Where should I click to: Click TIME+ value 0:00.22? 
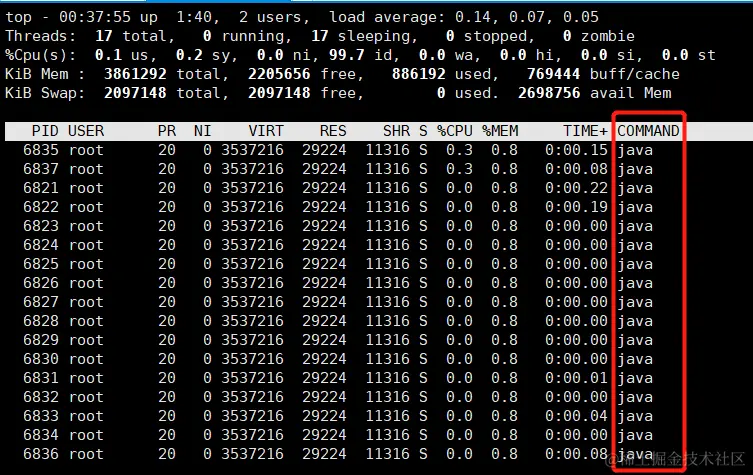point(576,188)
